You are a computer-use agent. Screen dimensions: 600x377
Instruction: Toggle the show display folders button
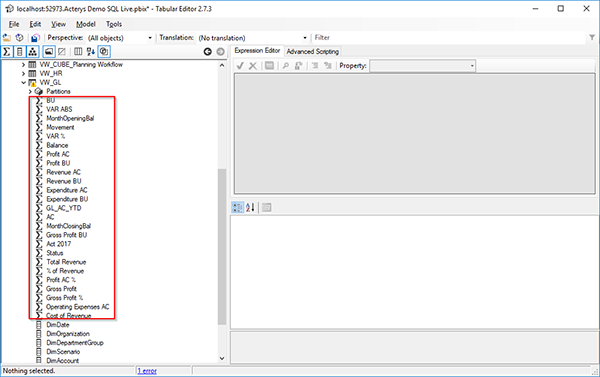pos(49,51)
